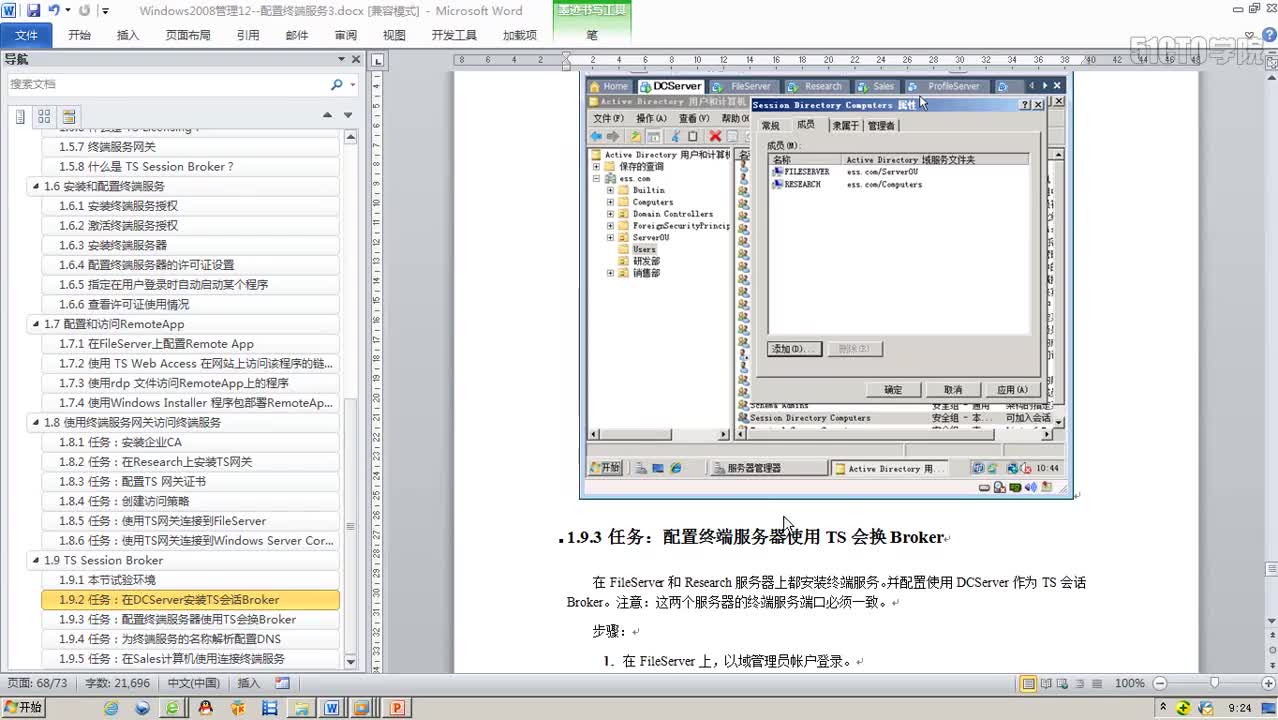Click the 中文(中国) language indicator
Viewport: 1278px width, 720px height.
193,683
